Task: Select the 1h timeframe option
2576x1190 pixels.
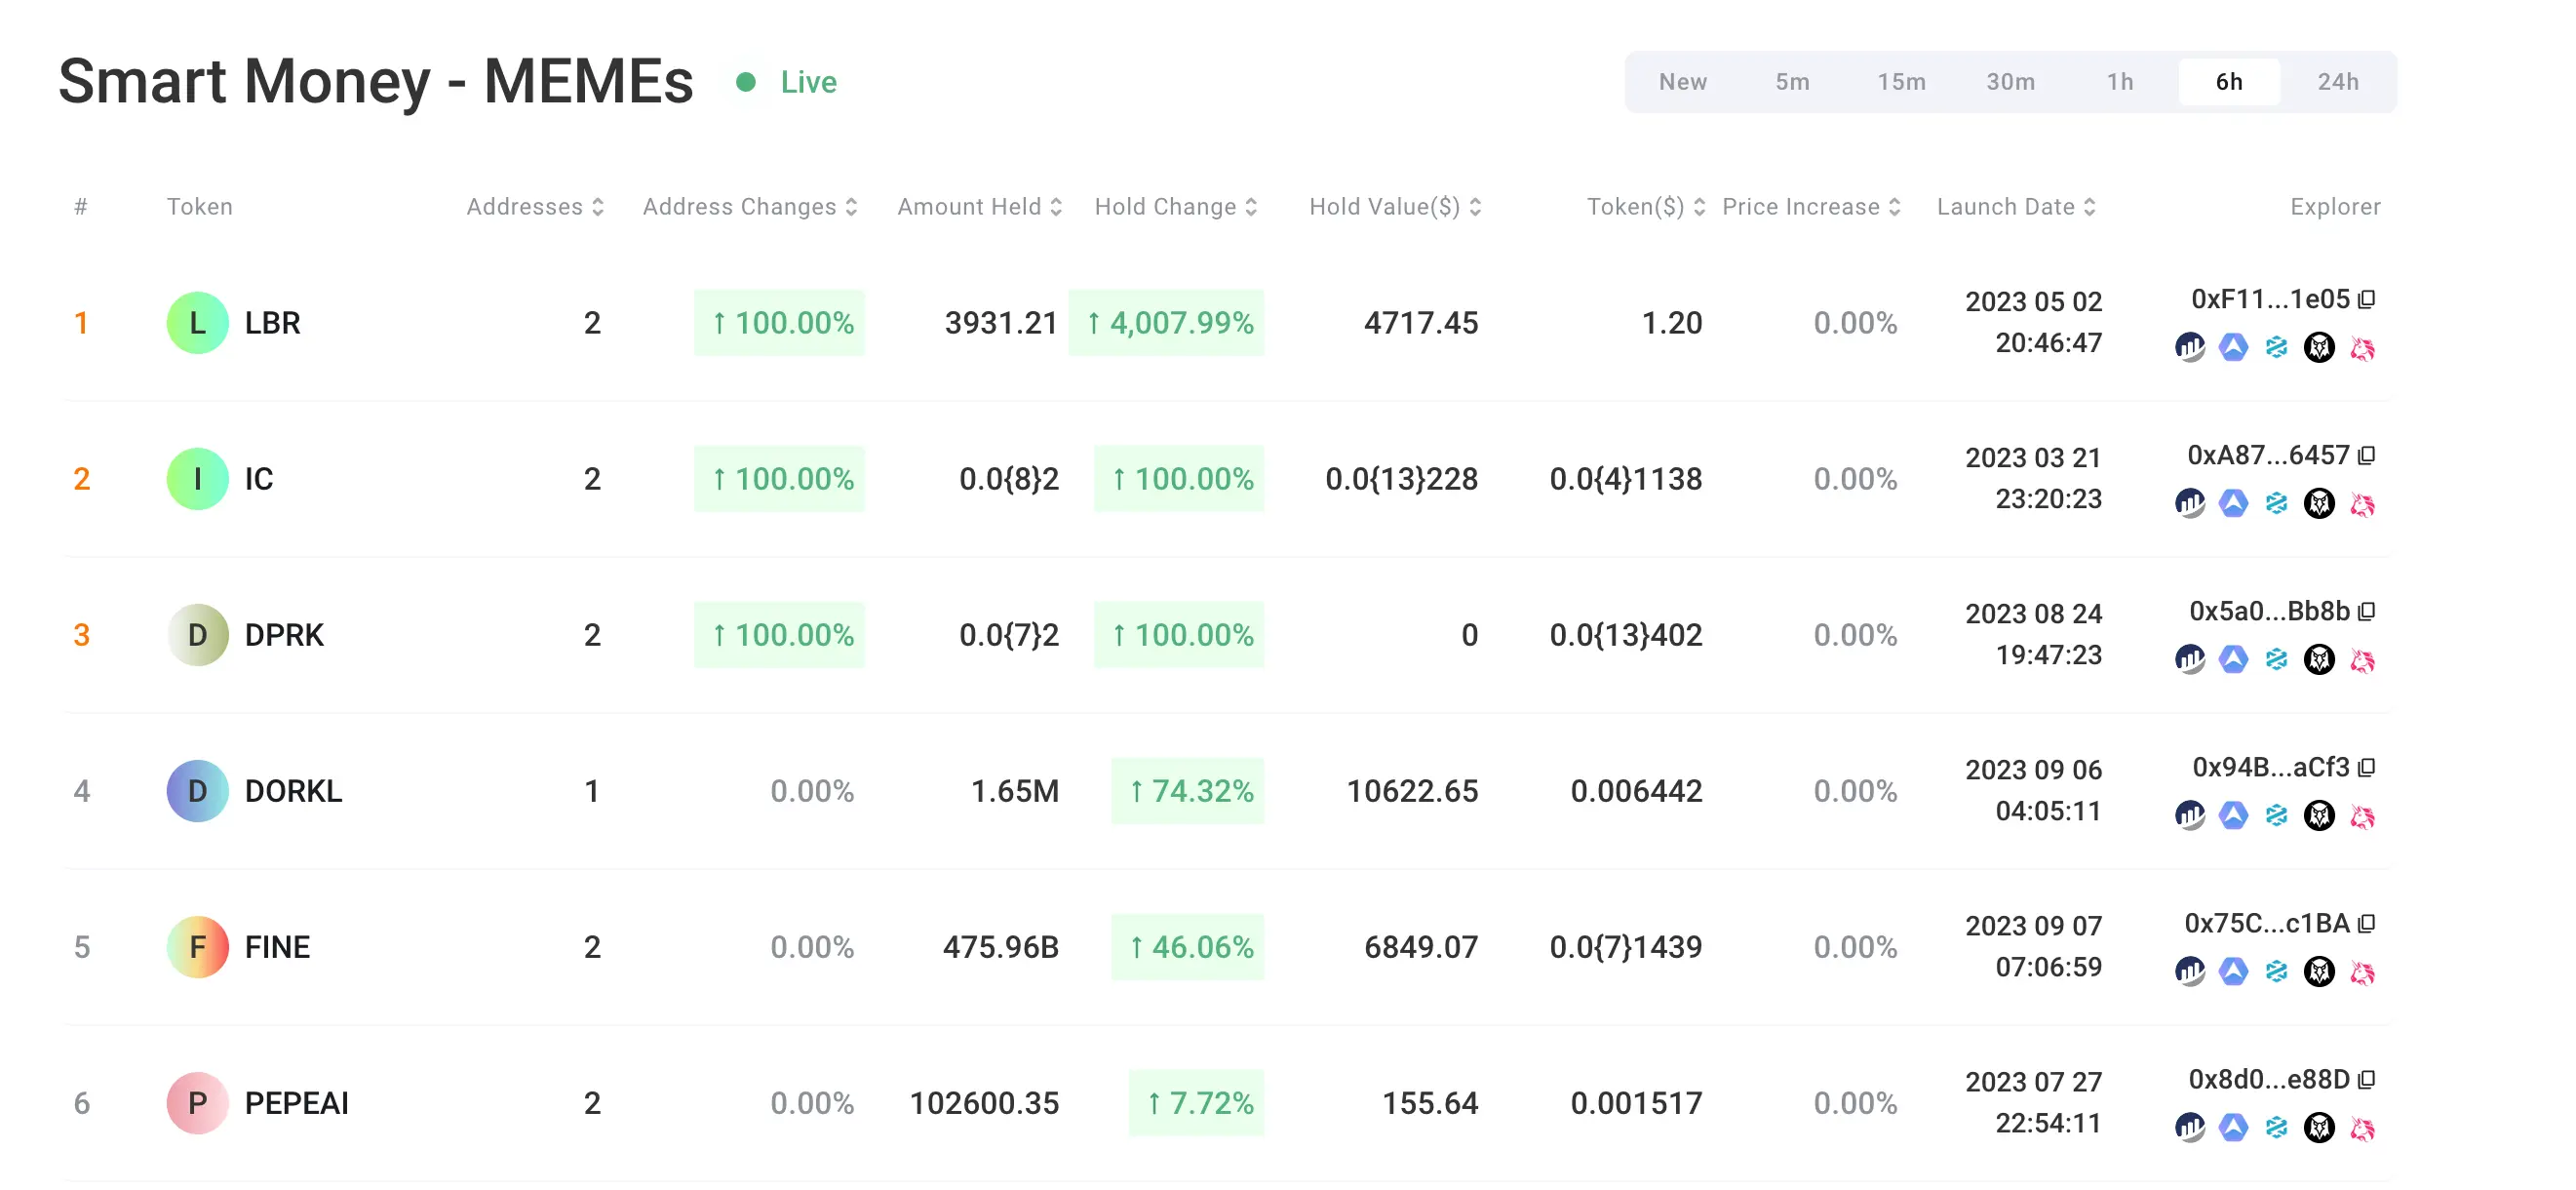Action: click(x=2119, y=82)
